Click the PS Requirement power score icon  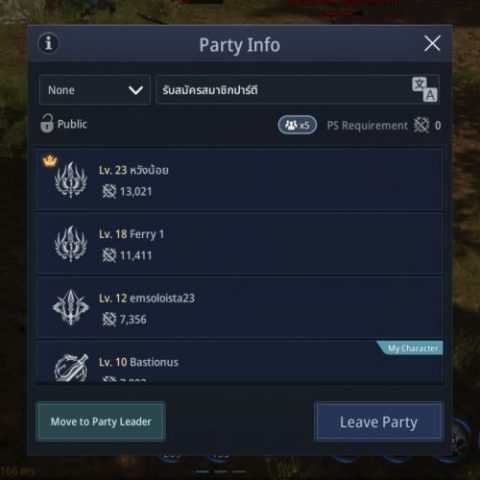(x=421, y=125)
